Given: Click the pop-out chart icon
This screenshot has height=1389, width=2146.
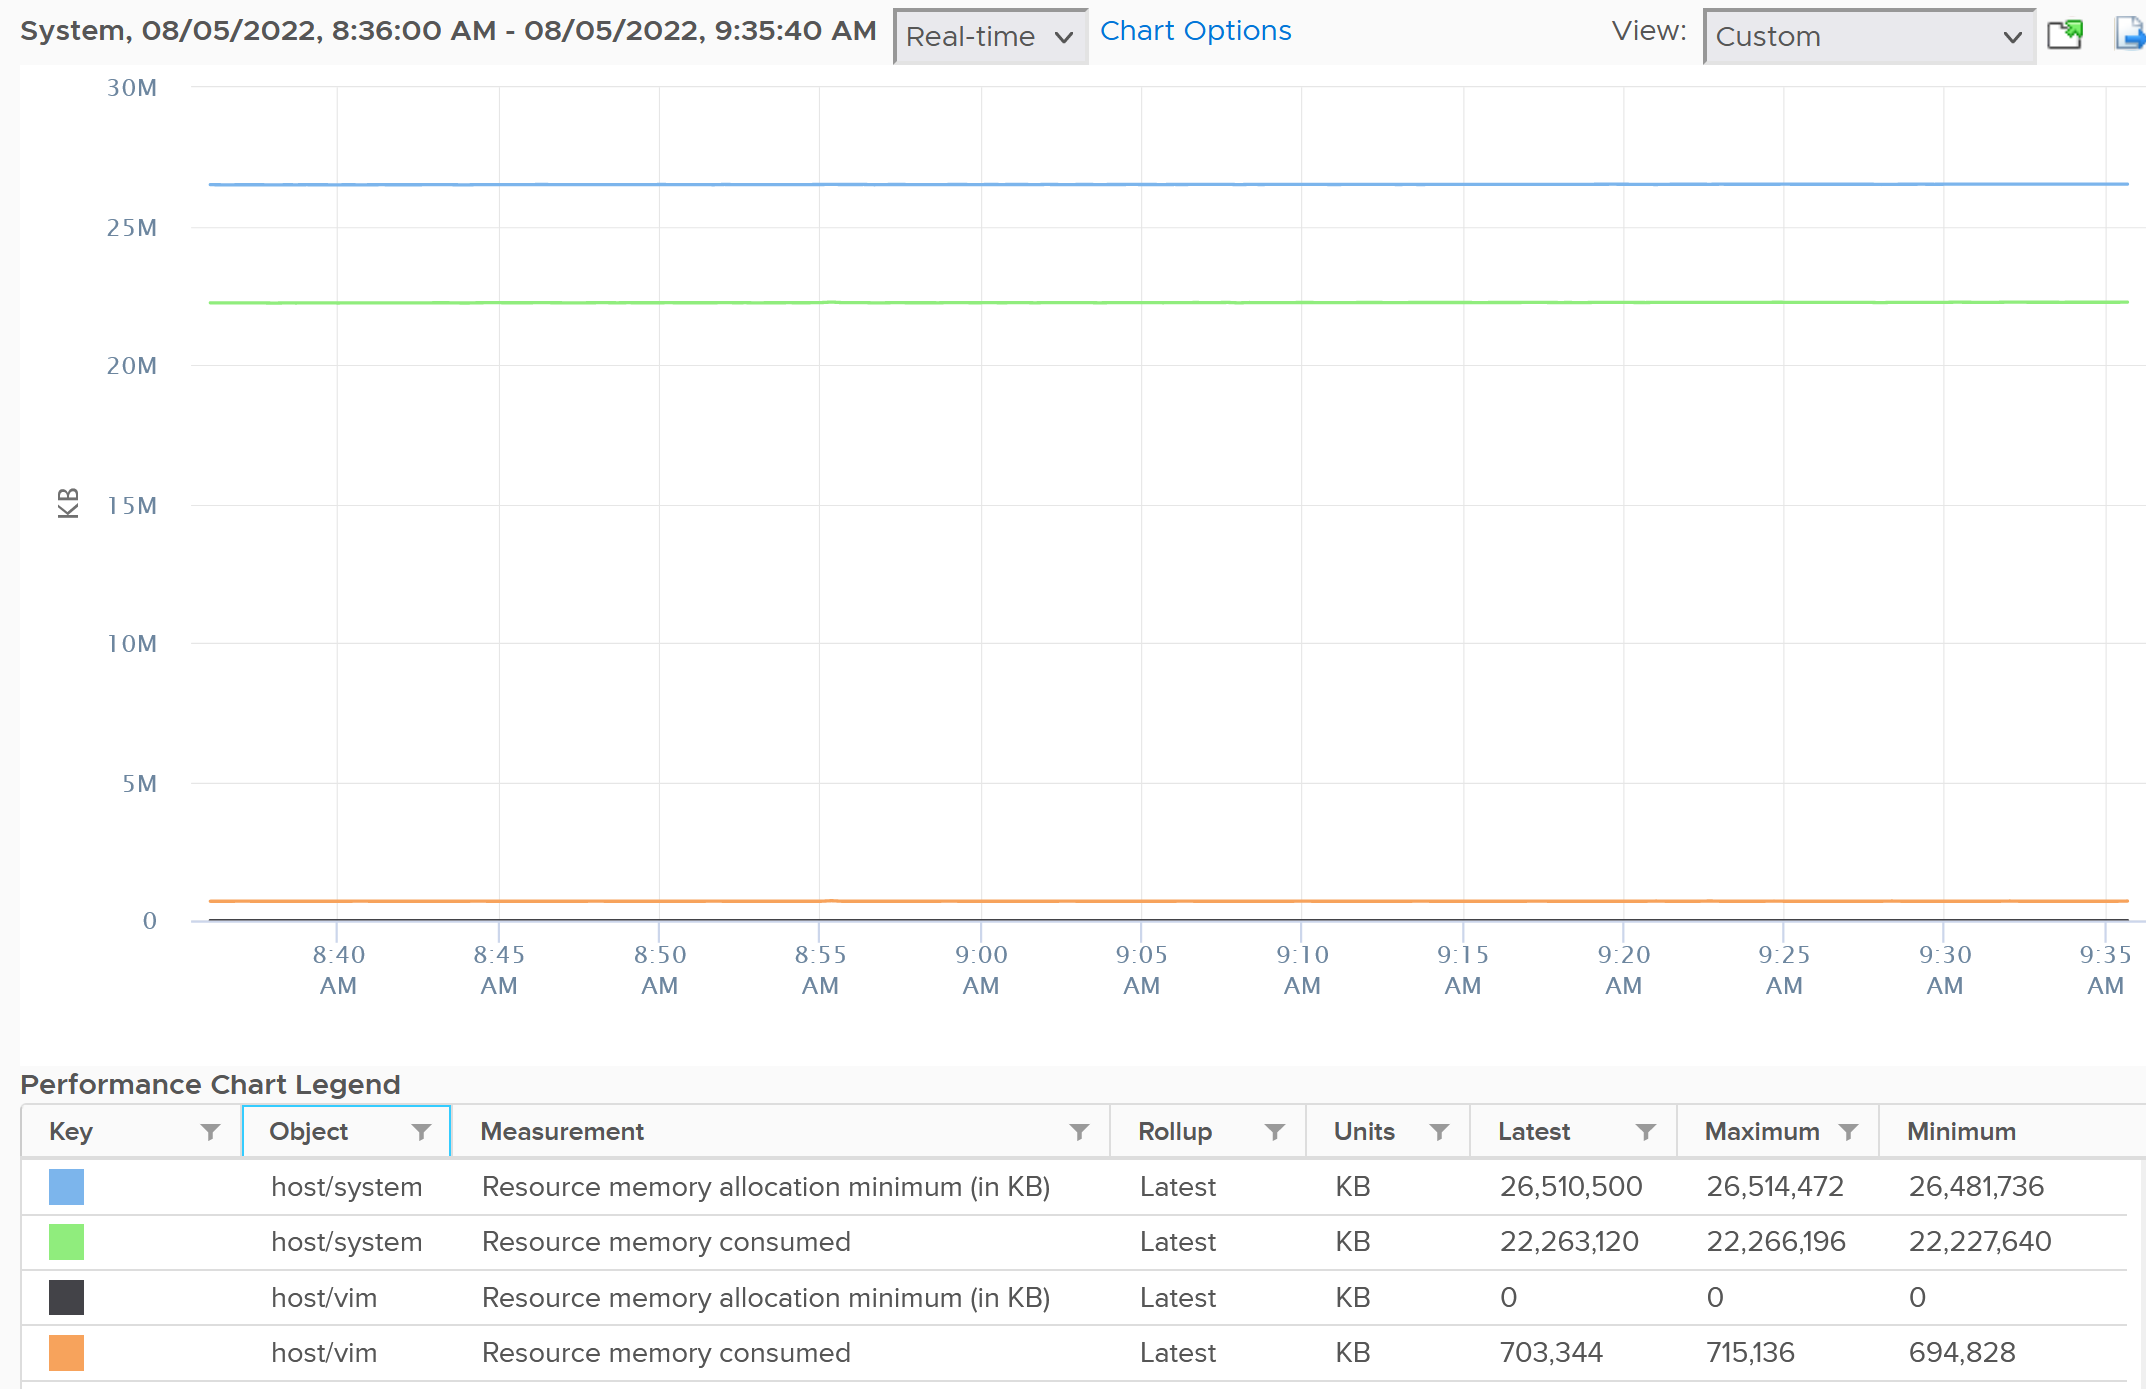Looking at the screenshot, I should tap(2065, 34).
